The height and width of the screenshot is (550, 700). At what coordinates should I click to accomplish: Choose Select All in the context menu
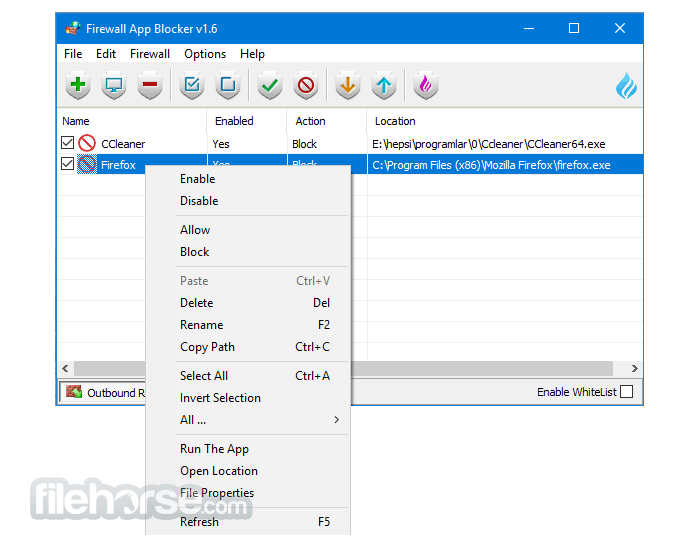(x=248, y=376)
